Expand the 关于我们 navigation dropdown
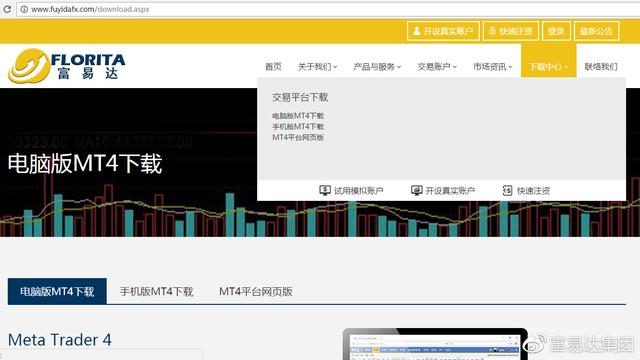Viewport: 640px width, 360px height. click(317, 67)
